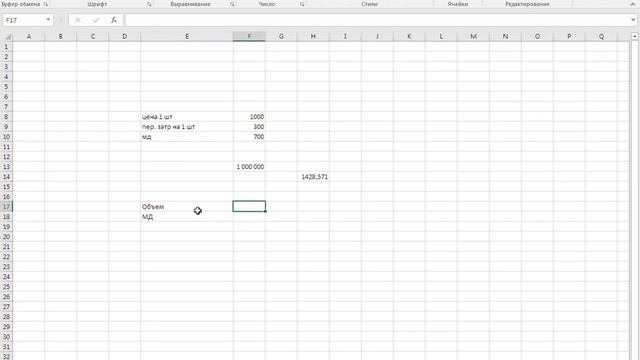640x360 pixels.
Task: Open Insert Function with the fx icon
Action: (x=114, y=20)
